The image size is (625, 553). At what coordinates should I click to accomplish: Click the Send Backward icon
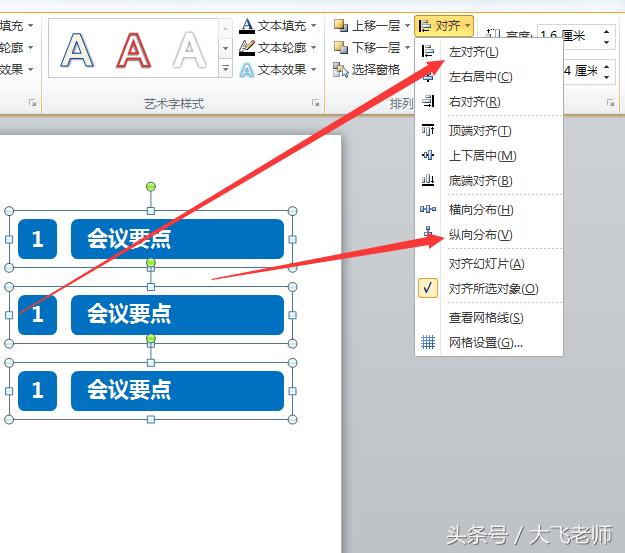pos(341,47)
